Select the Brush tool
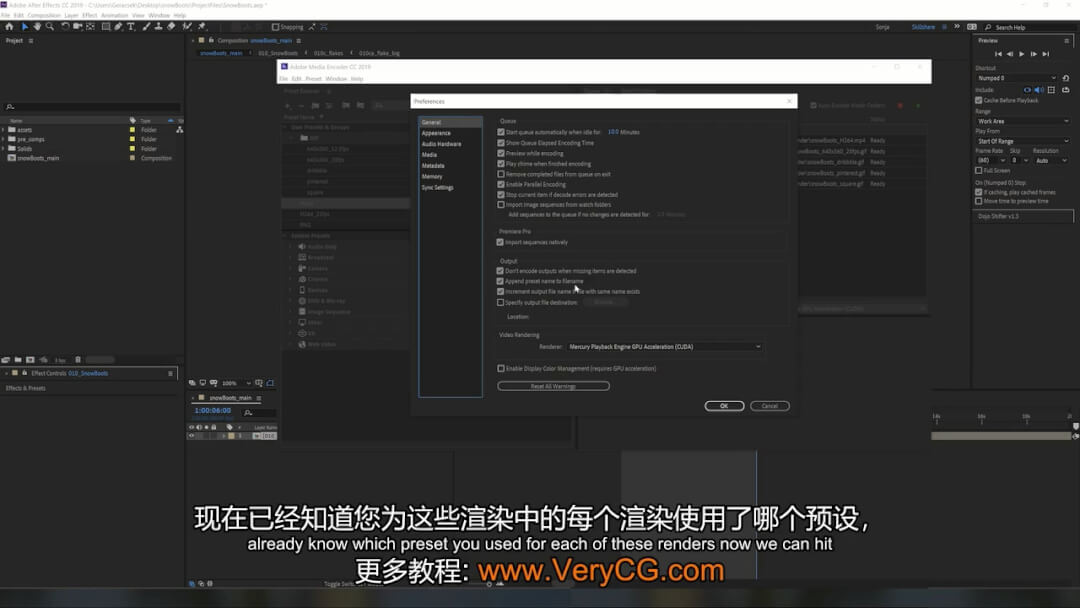Screen dimensions: 1080x608 (146, 27)
